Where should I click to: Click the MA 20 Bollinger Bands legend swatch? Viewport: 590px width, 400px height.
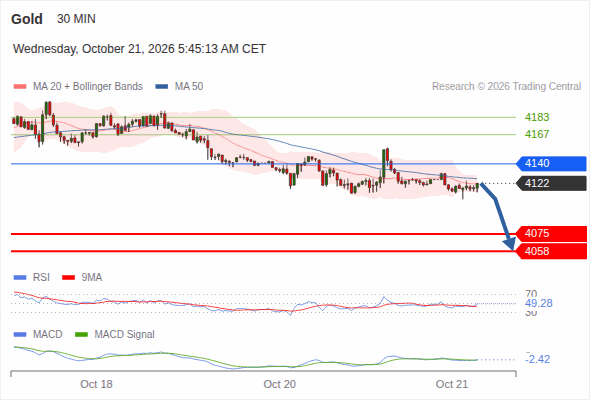(20, 87)
